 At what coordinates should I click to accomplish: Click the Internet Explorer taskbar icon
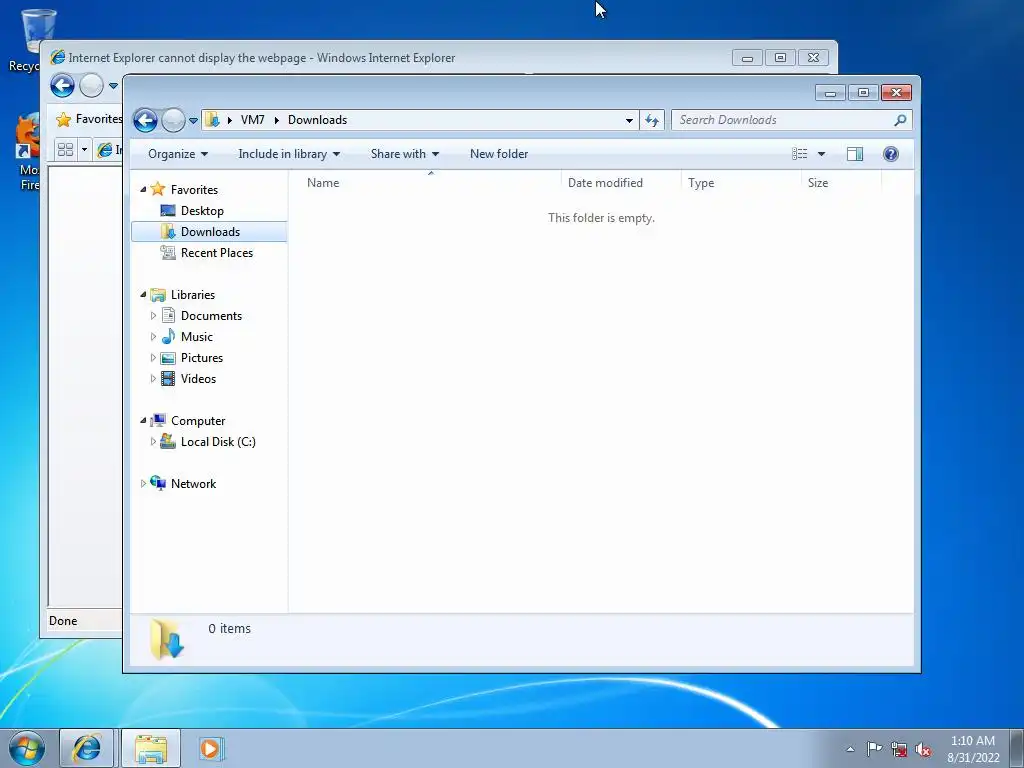point(87,748)
